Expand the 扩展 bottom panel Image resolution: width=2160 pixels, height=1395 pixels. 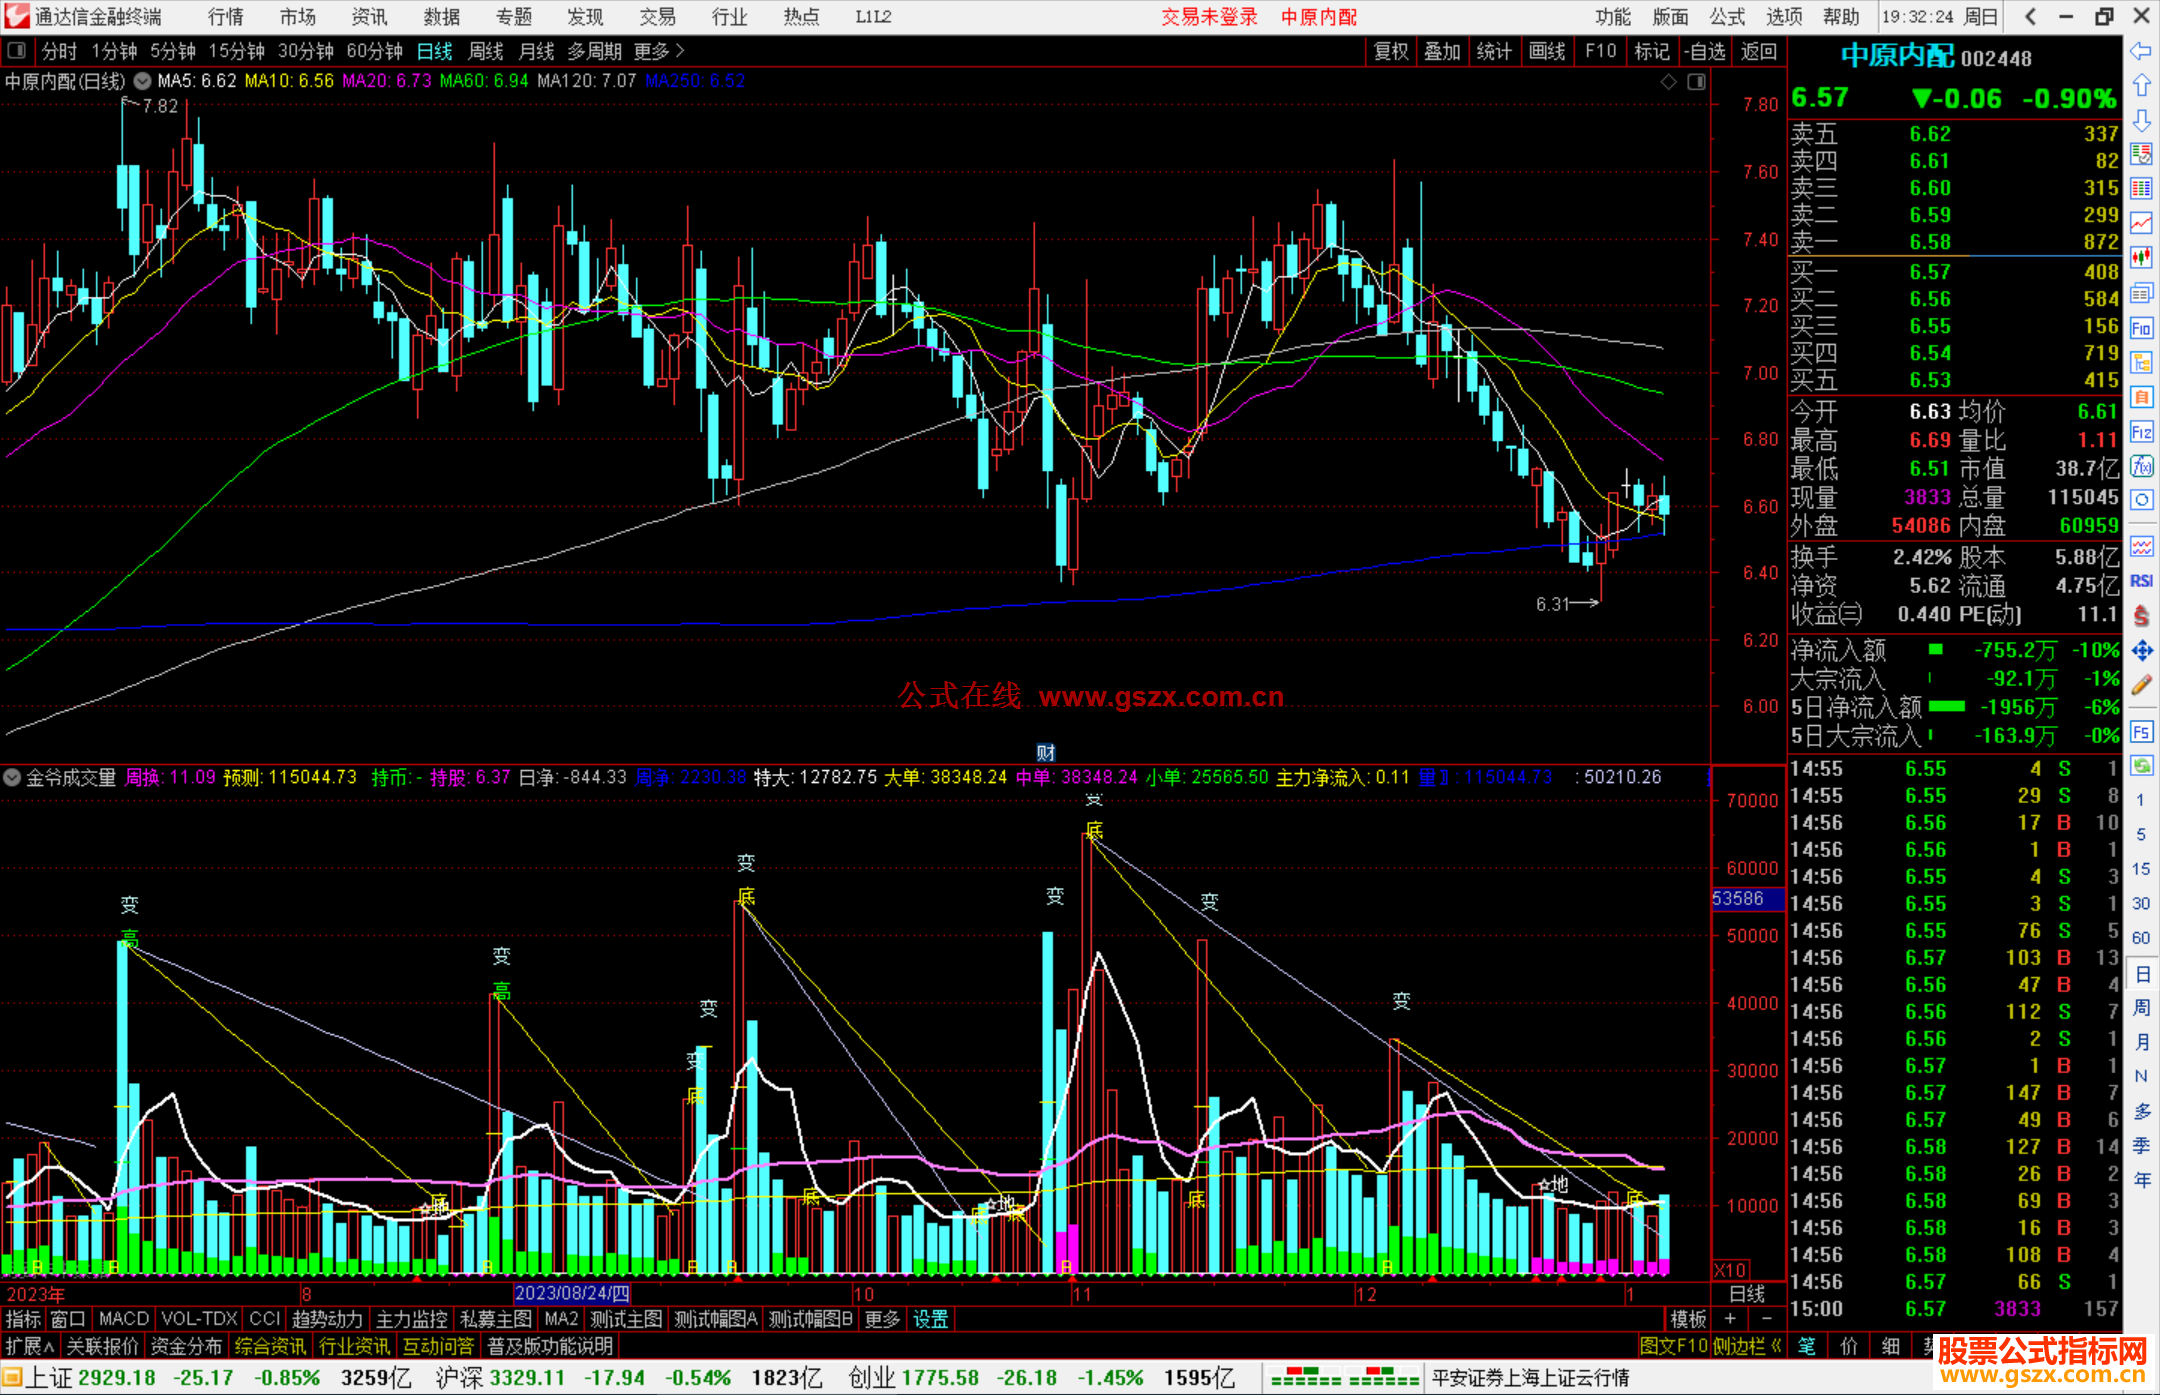pyautogui.click(x=29, y=1346)
